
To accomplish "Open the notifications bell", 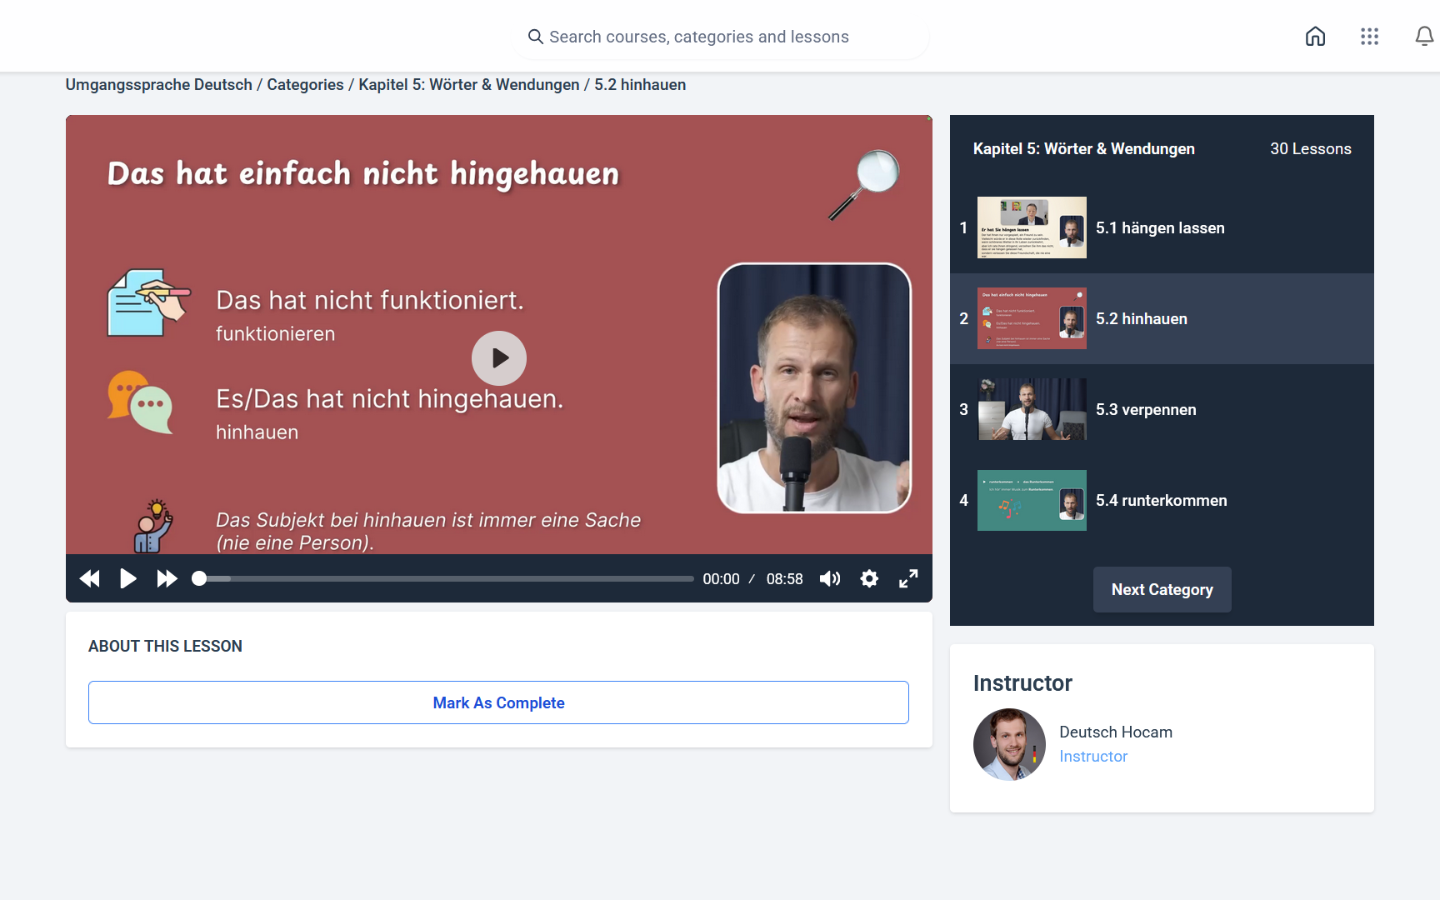I will pyautogui.click(x=1423, y=37).
